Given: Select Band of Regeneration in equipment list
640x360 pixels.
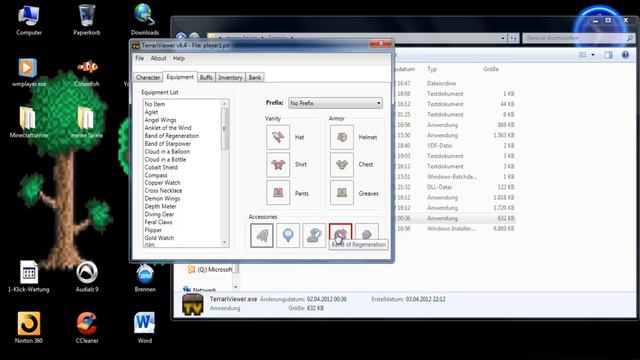Looking at the screenshot, I should [171, 136].
